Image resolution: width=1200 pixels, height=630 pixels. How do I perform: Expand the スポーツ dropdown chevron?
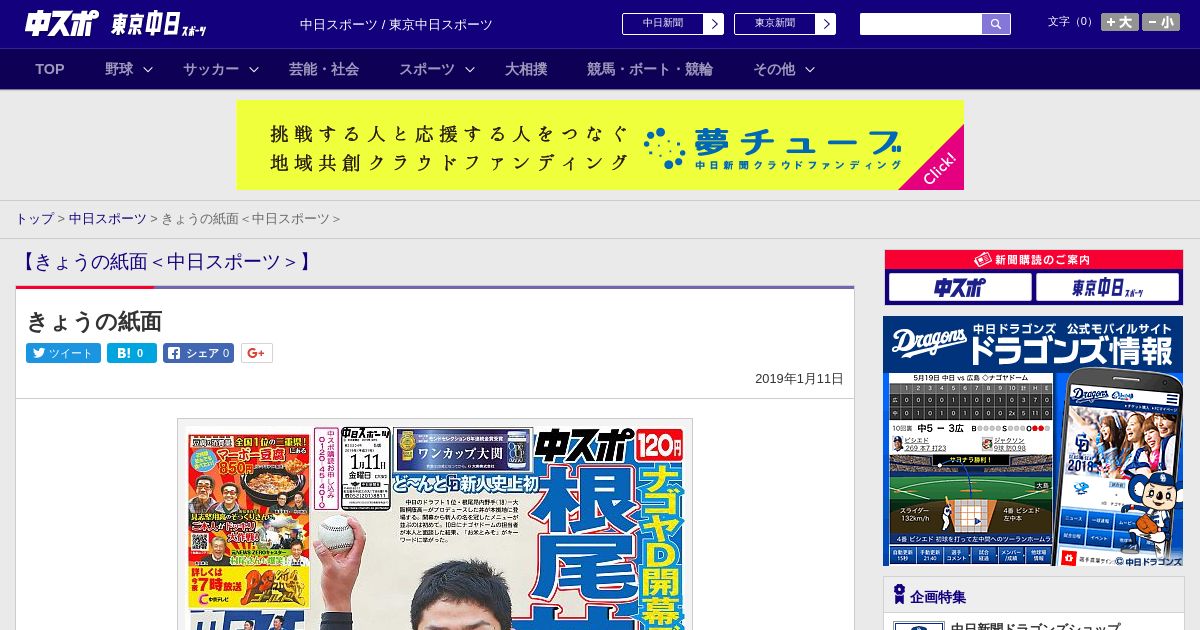click(470, 69)
